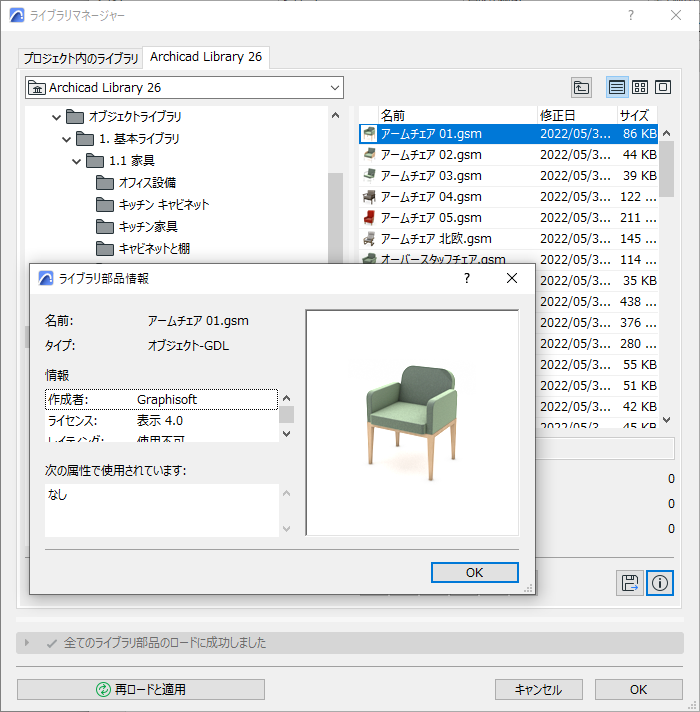Screen dimensions: 700x712
Task: Click the なし usage list box
Action: [162, 510]
